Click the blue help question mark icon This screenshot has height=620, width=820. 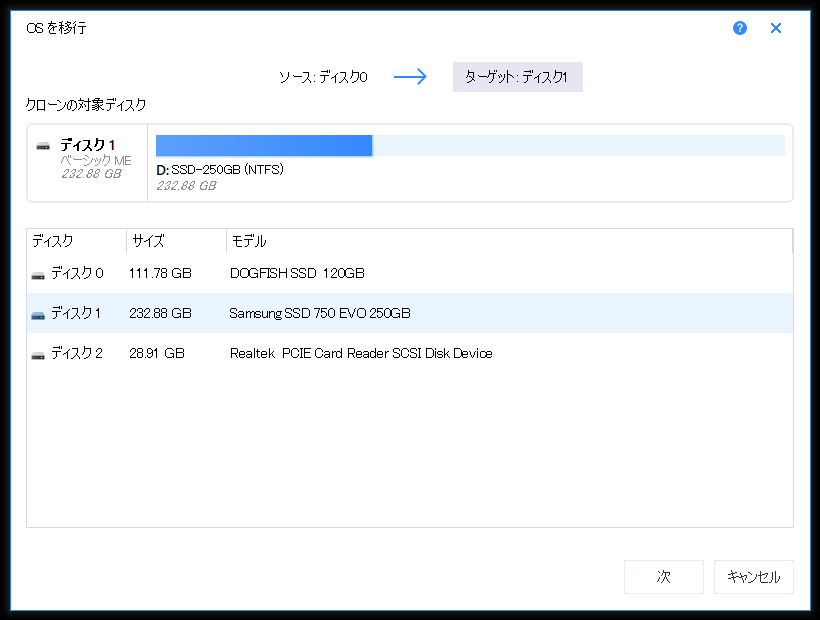(x=740, y=28)
